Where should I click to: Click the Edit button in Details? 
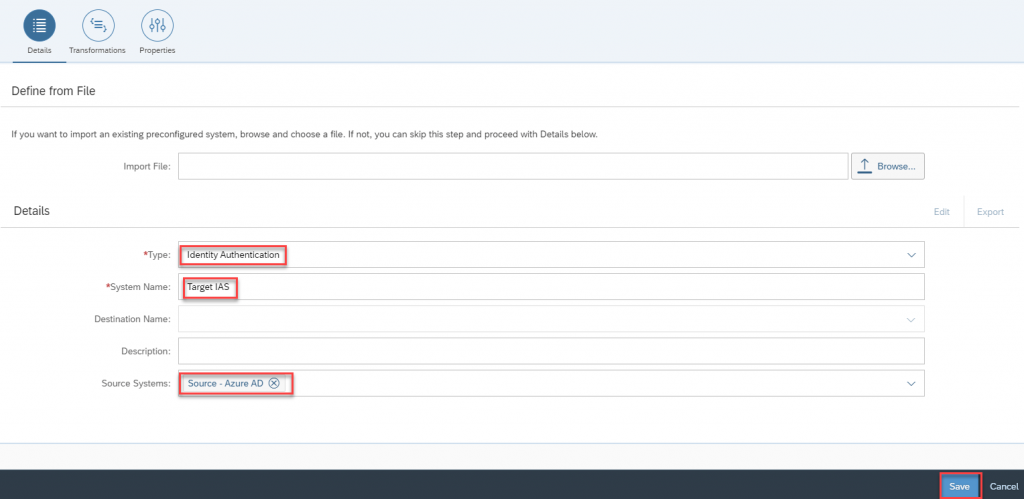point(941,212)
